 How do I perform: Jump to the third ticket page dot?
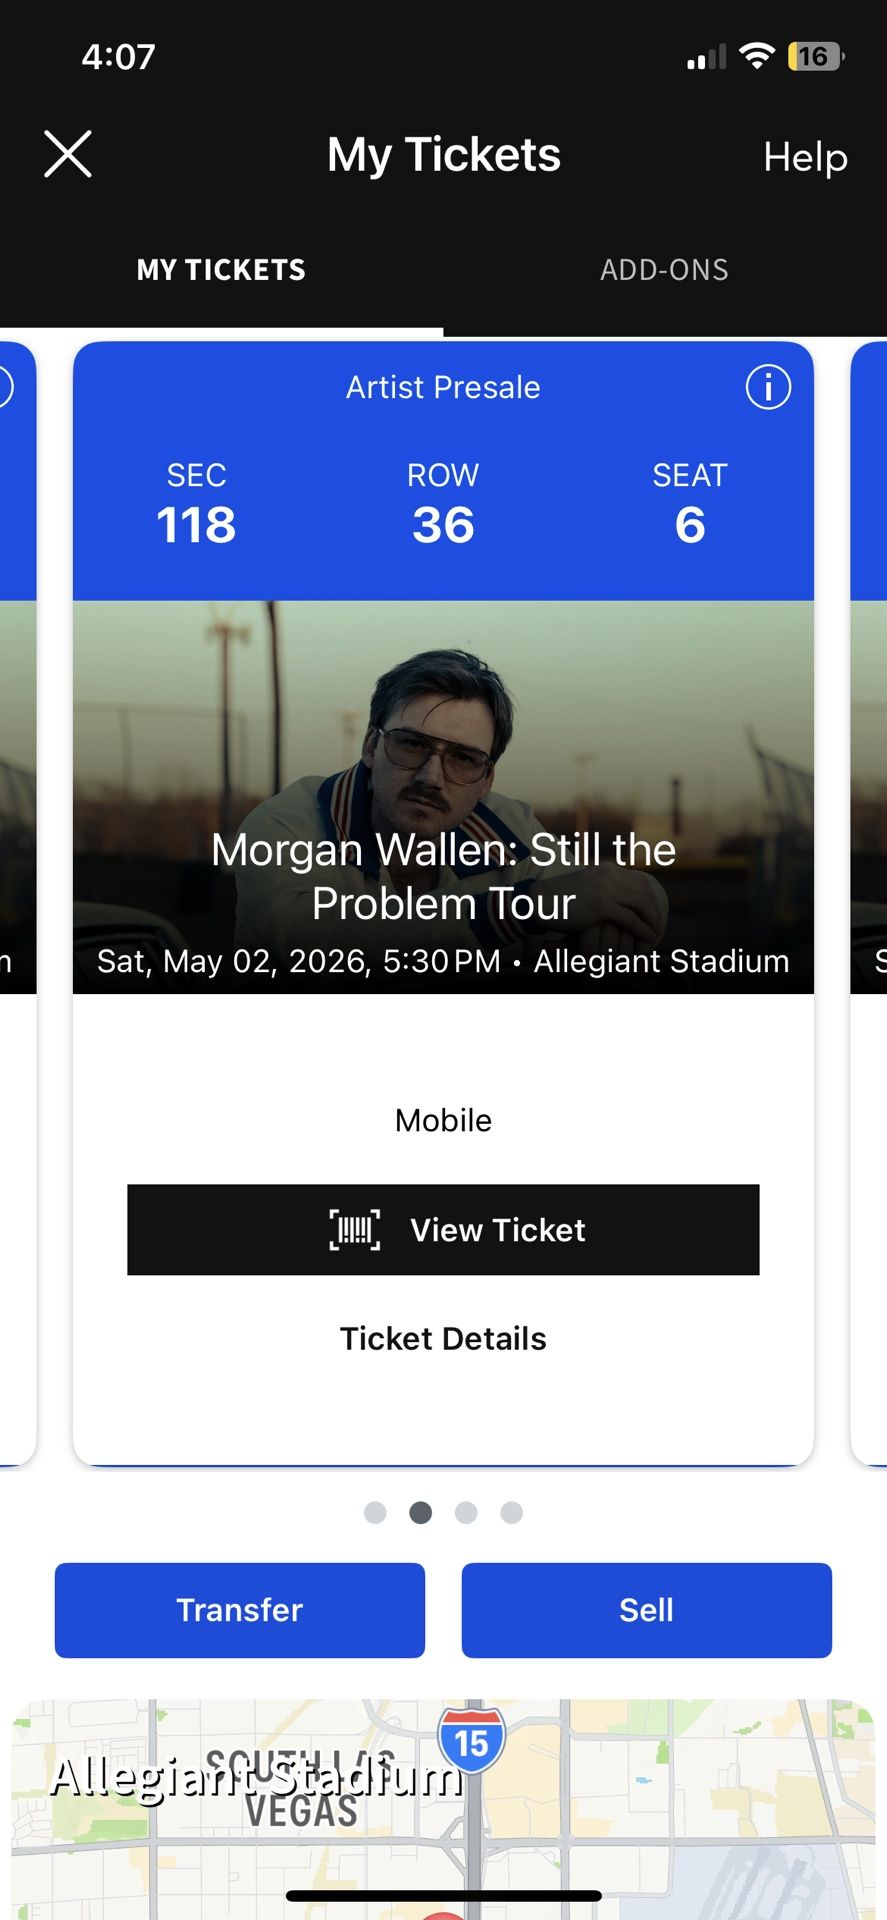click(x=466, y=1513)
